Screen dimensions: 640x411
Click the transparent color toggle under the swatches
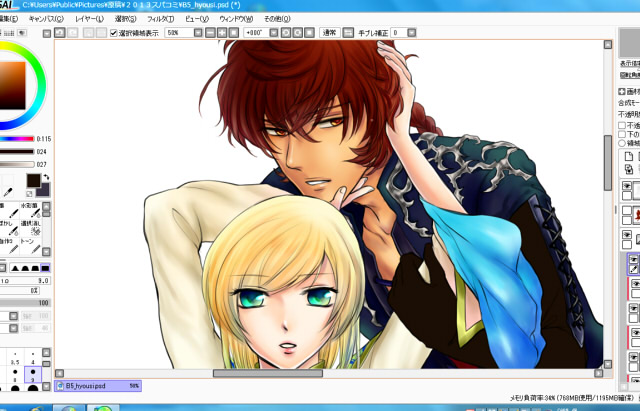click(29, 193)
